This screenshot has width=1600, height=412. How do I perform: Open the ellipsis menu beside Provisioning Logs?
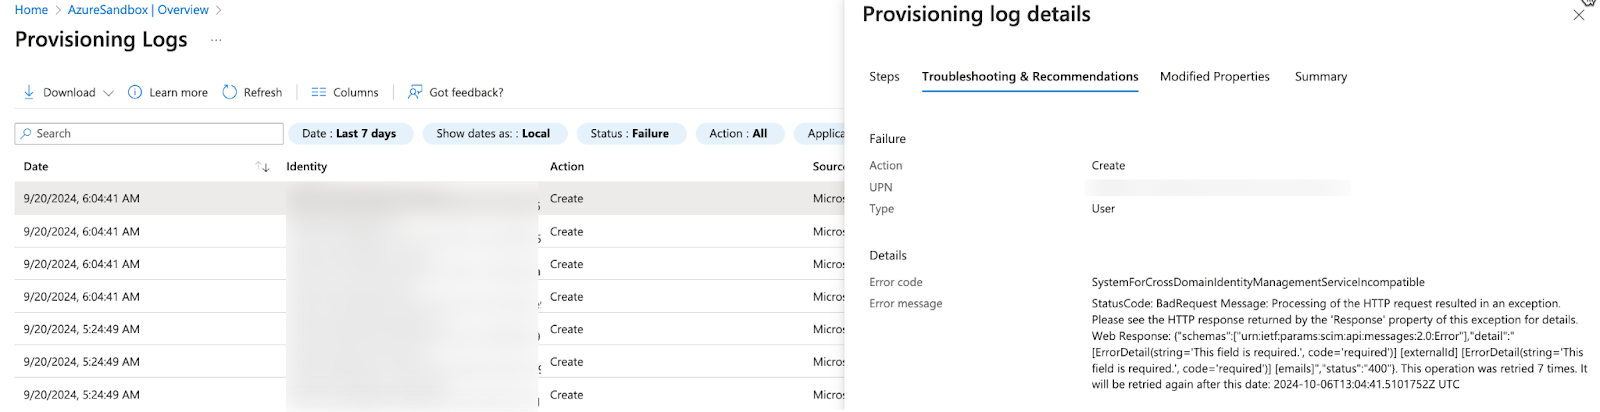click(216, 40)
